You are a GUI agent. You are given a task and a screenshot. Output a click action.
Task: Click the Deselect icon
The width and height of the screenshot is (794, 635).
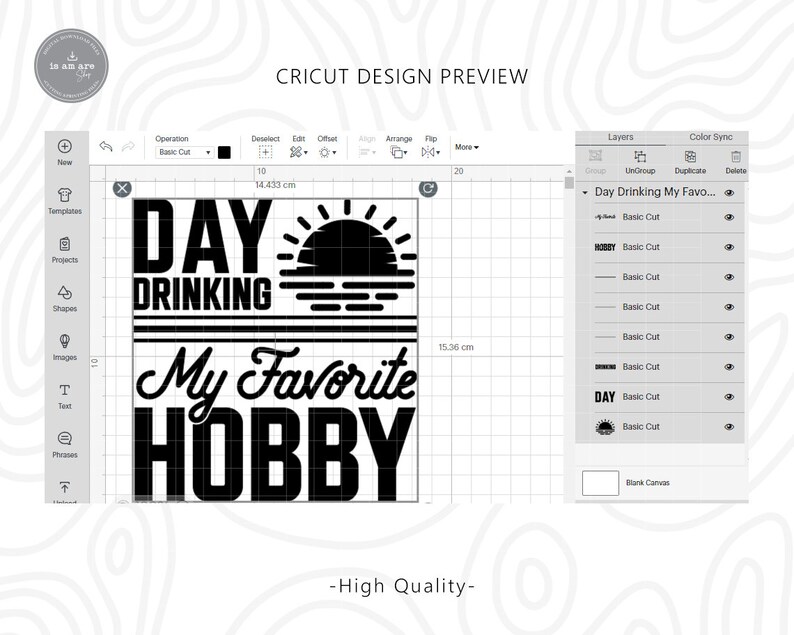click(x=265, y=152)
